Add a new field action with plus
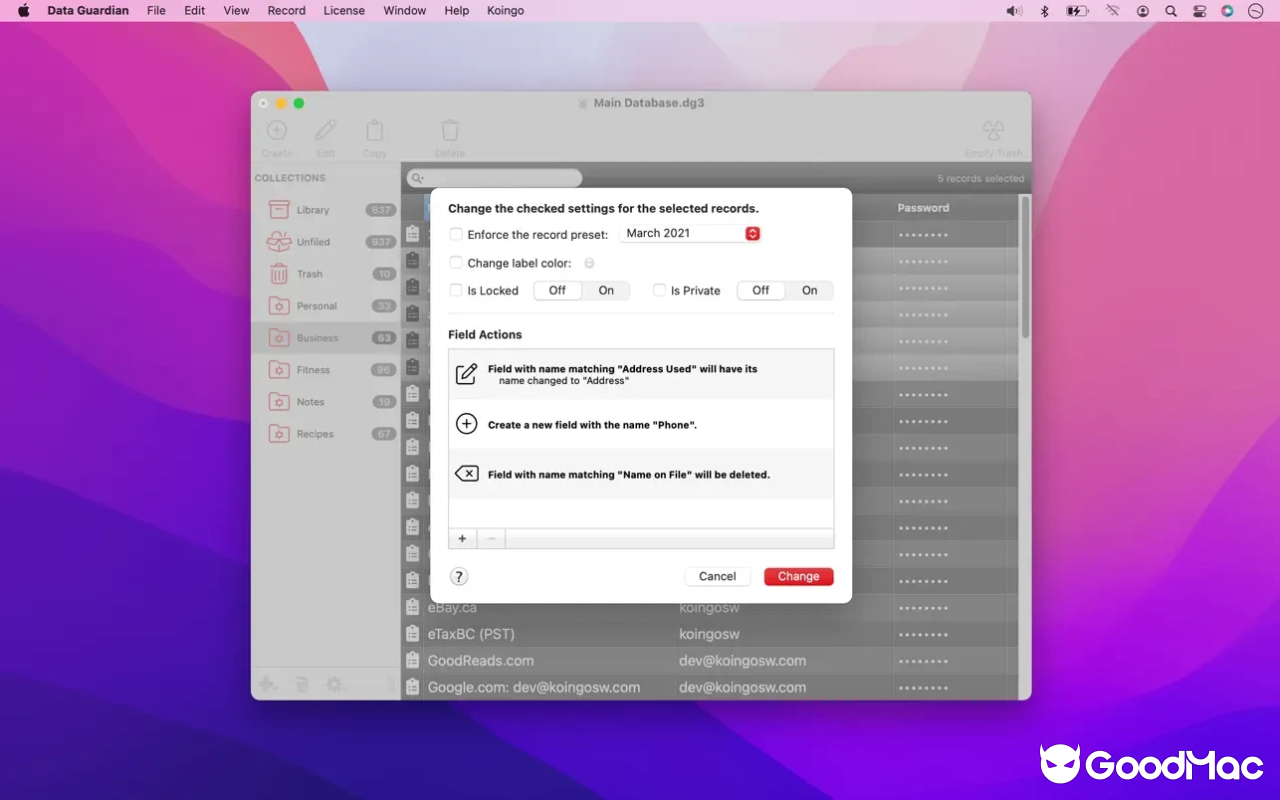1280x800 pixels. pyautogui.click(x=462, y=539)
